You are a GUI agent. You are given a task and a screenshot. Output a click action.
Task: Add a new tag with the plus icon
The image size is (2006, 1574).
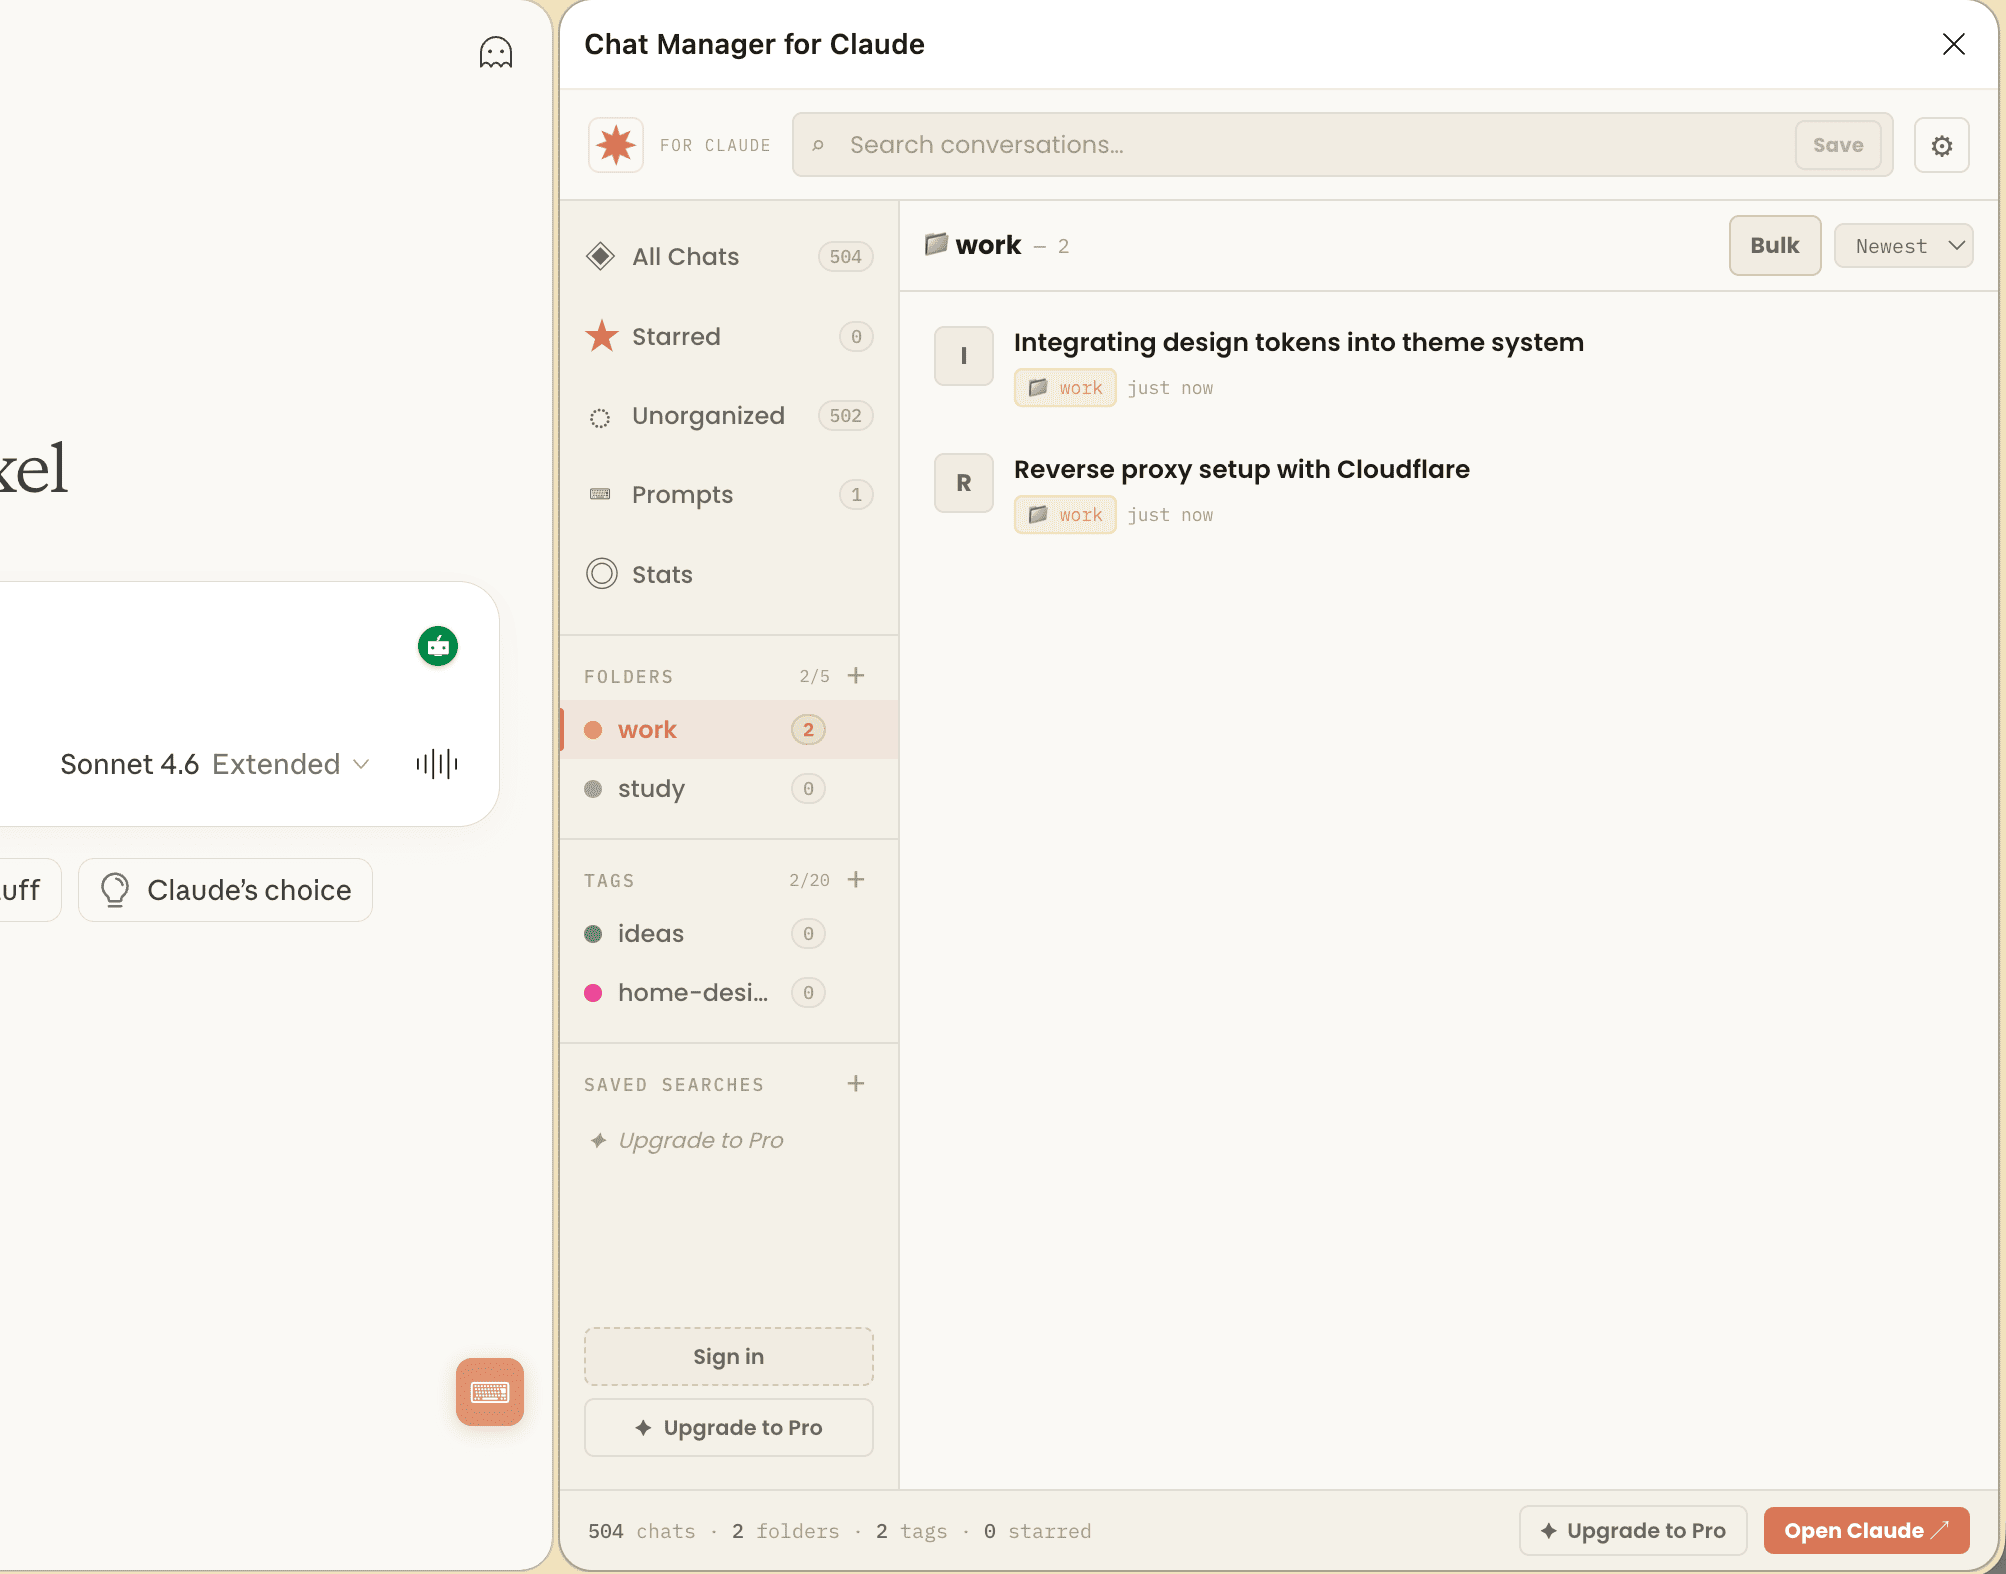[856, 880]
